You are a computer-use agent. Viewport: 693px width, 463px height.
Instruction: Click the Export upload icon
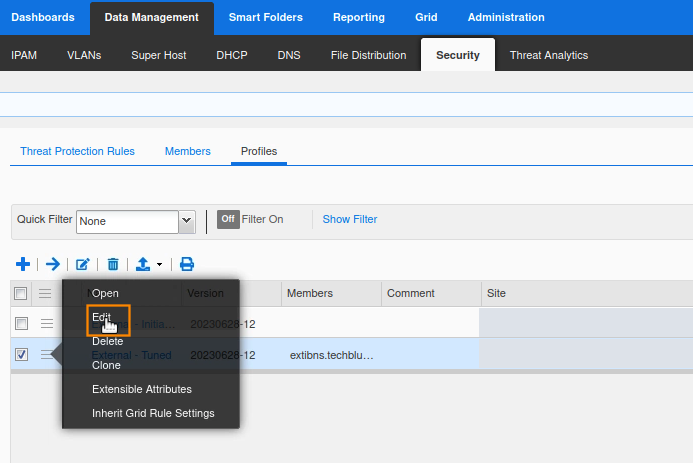pyautogui.click(x=143, y=264)
